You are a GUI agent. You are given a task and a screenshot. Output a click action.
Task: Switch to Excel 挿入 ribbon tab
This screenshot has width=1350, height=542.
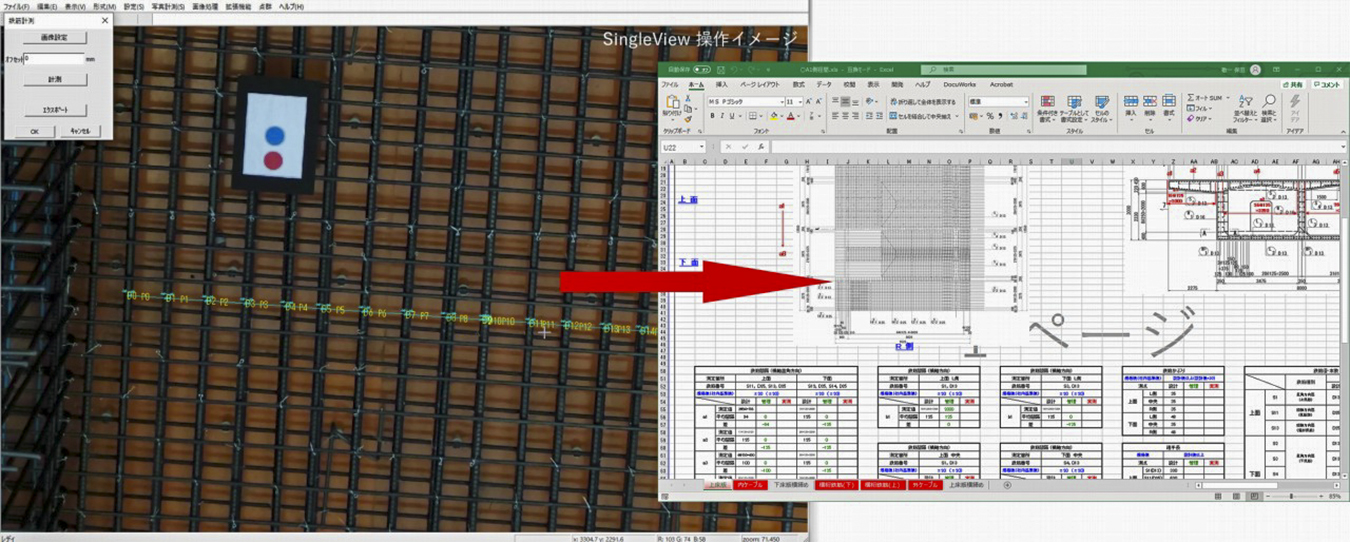(722, 85)
